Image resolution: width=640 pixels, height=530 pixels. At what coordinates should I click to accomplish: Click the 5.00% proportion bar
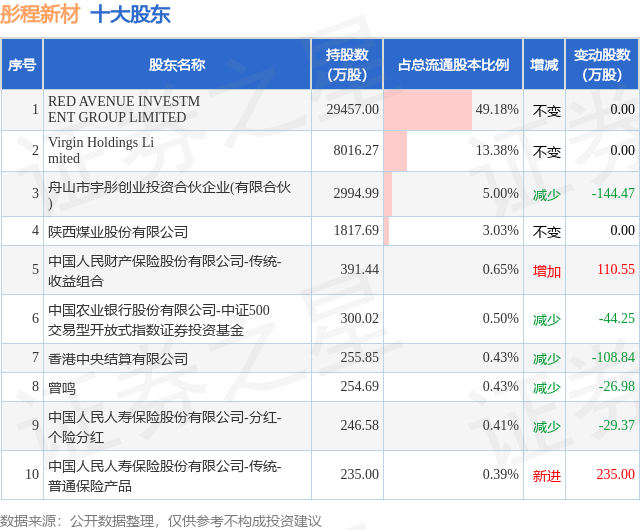click(388, 194)
